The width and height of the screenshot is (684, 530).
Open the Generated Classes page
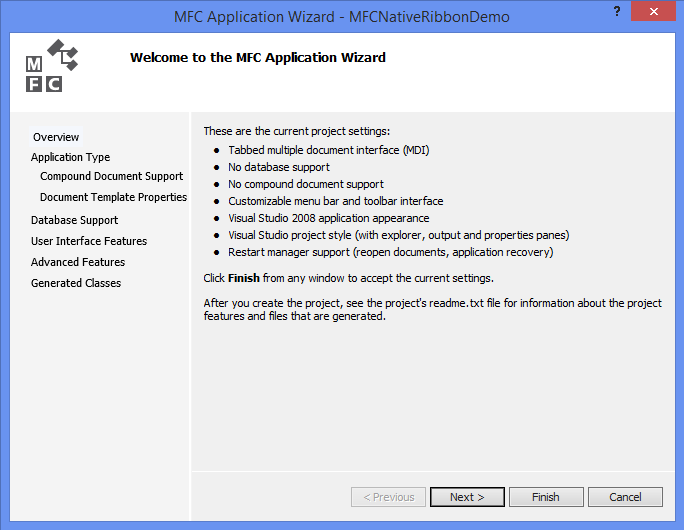[76, 283]
